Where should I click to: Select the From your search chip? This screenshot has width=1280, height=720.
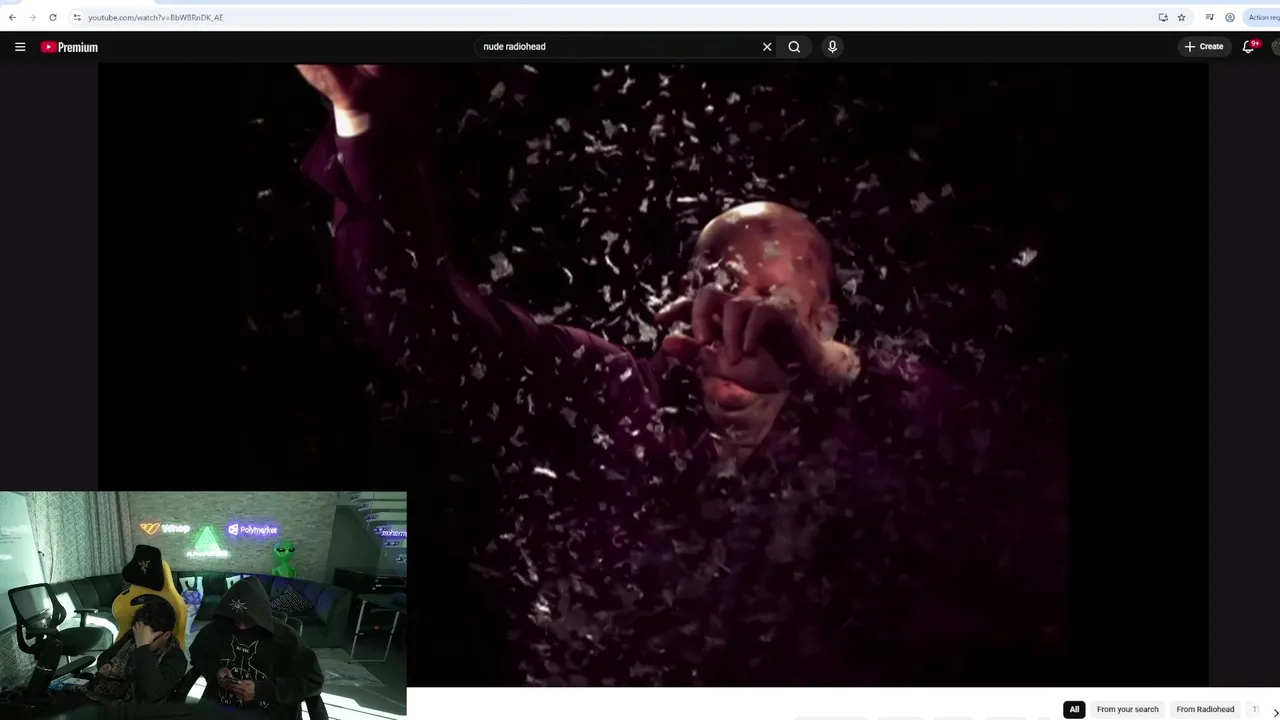click(1127, 709)
